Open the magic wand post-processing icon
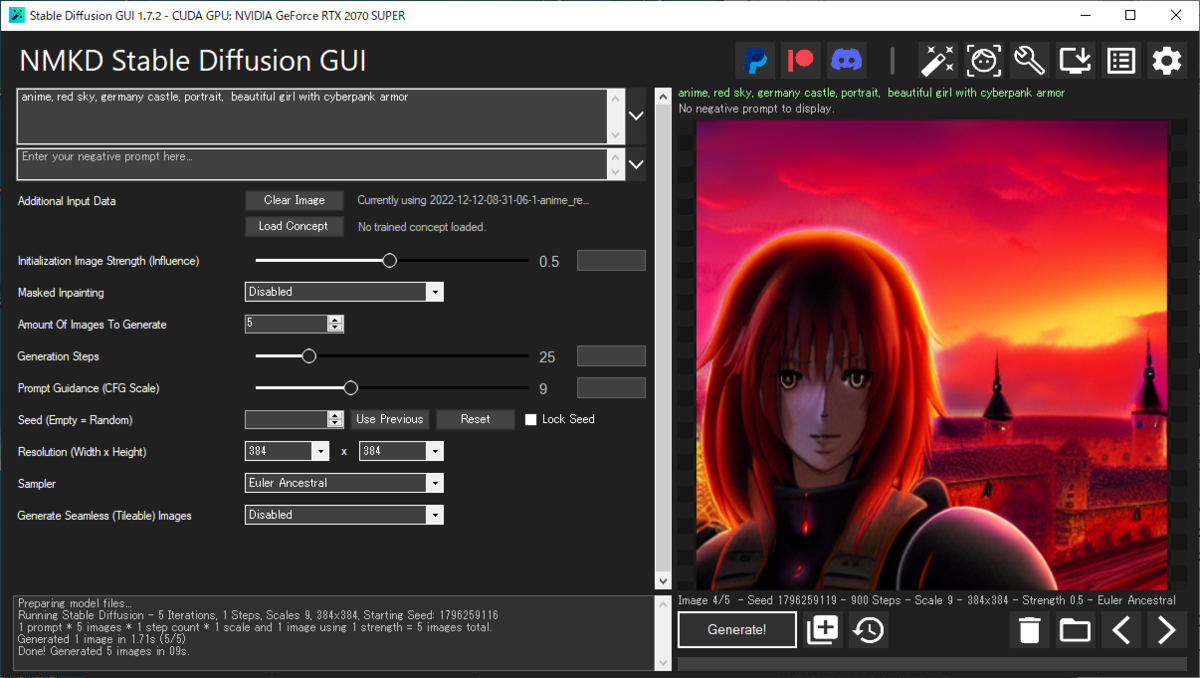1200x678 pixels. click(938, 61)
